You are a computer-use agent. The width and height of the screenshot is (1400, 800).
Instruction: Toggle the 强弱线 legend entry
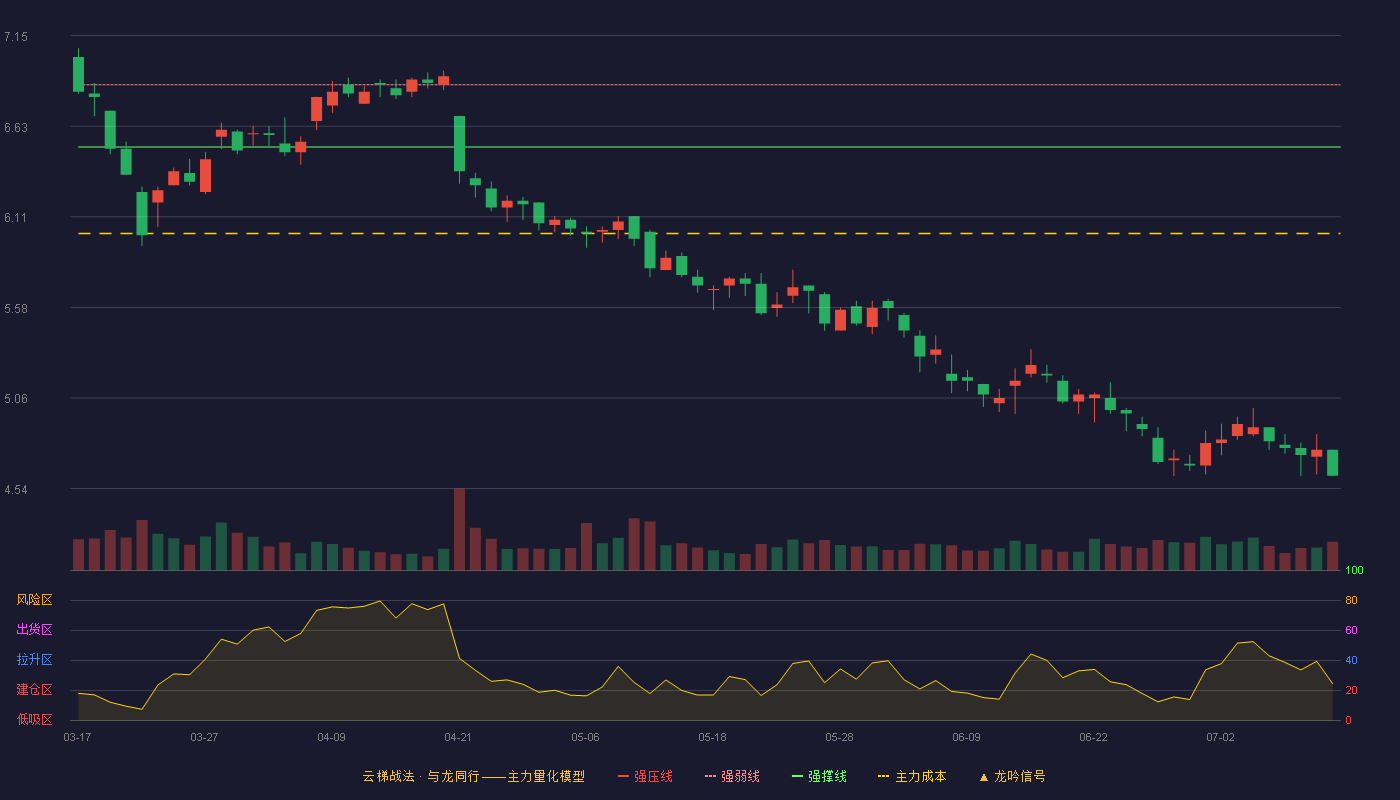click(x=732, y=776)
